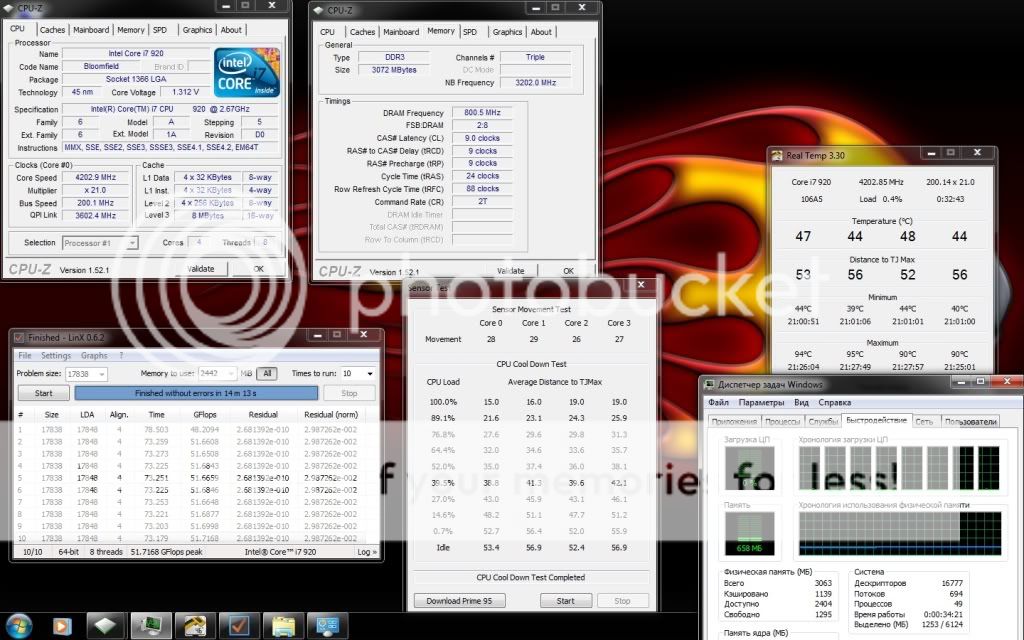The height and width of the screenshot is (640, 1024).
Task: Open the ? help menu in LinX
Action: coord(121,356)
